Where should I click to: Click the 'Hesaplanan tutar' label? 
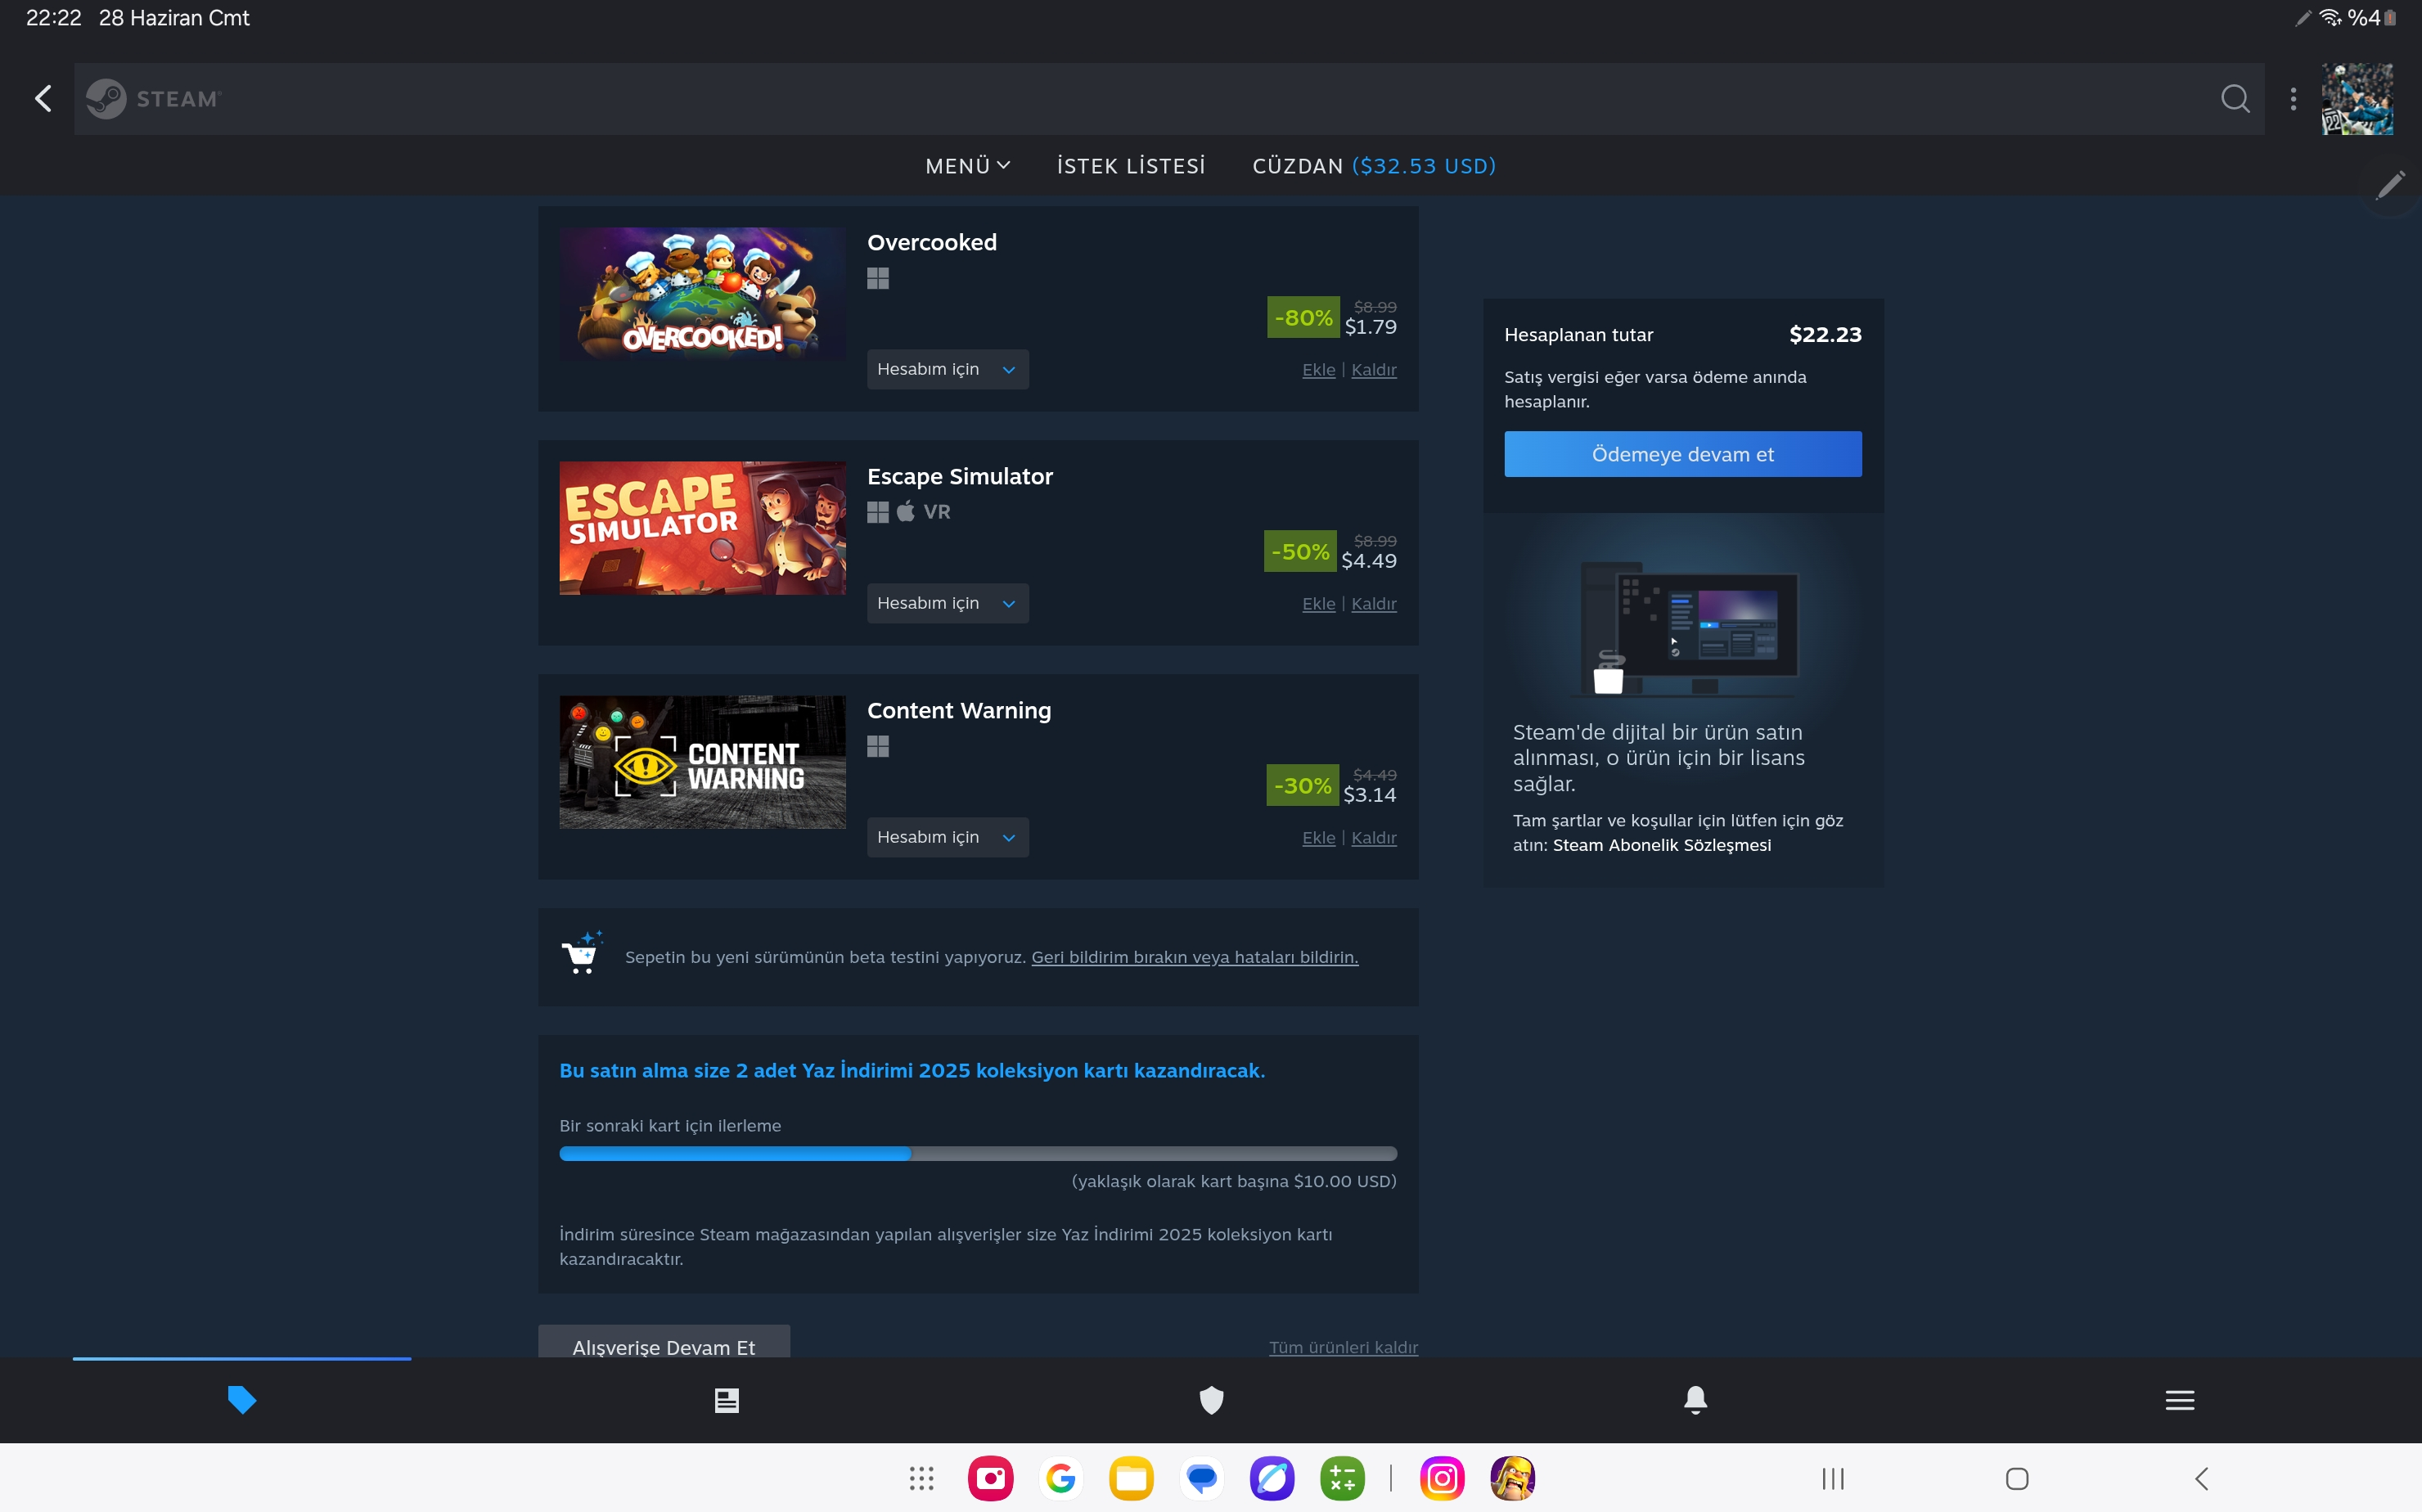[x=1578, y=335]
